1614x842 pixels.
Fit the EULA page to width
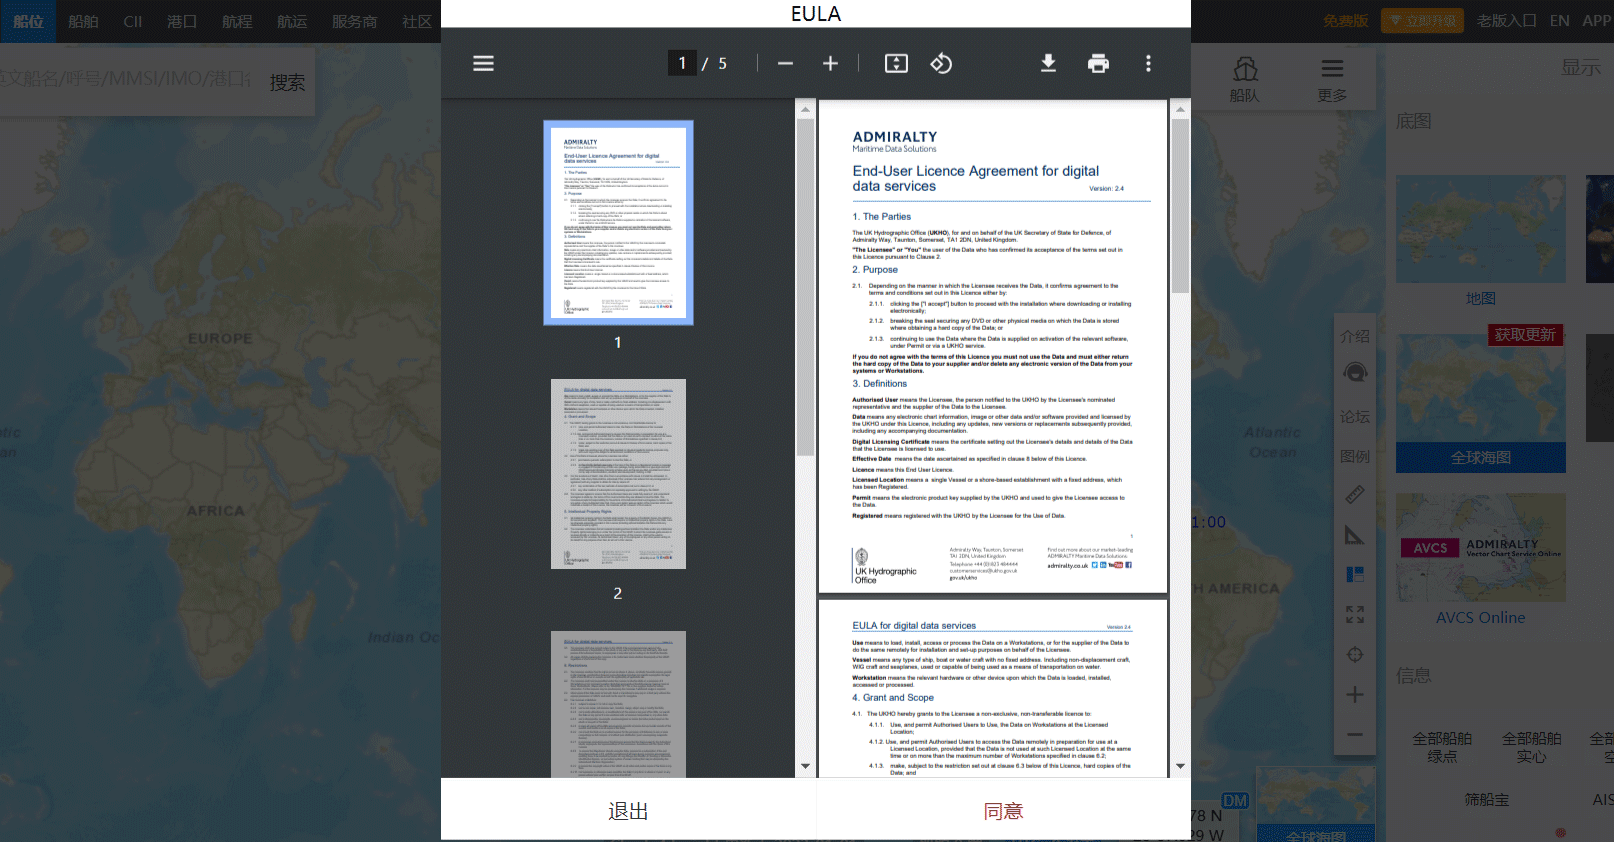896,63
